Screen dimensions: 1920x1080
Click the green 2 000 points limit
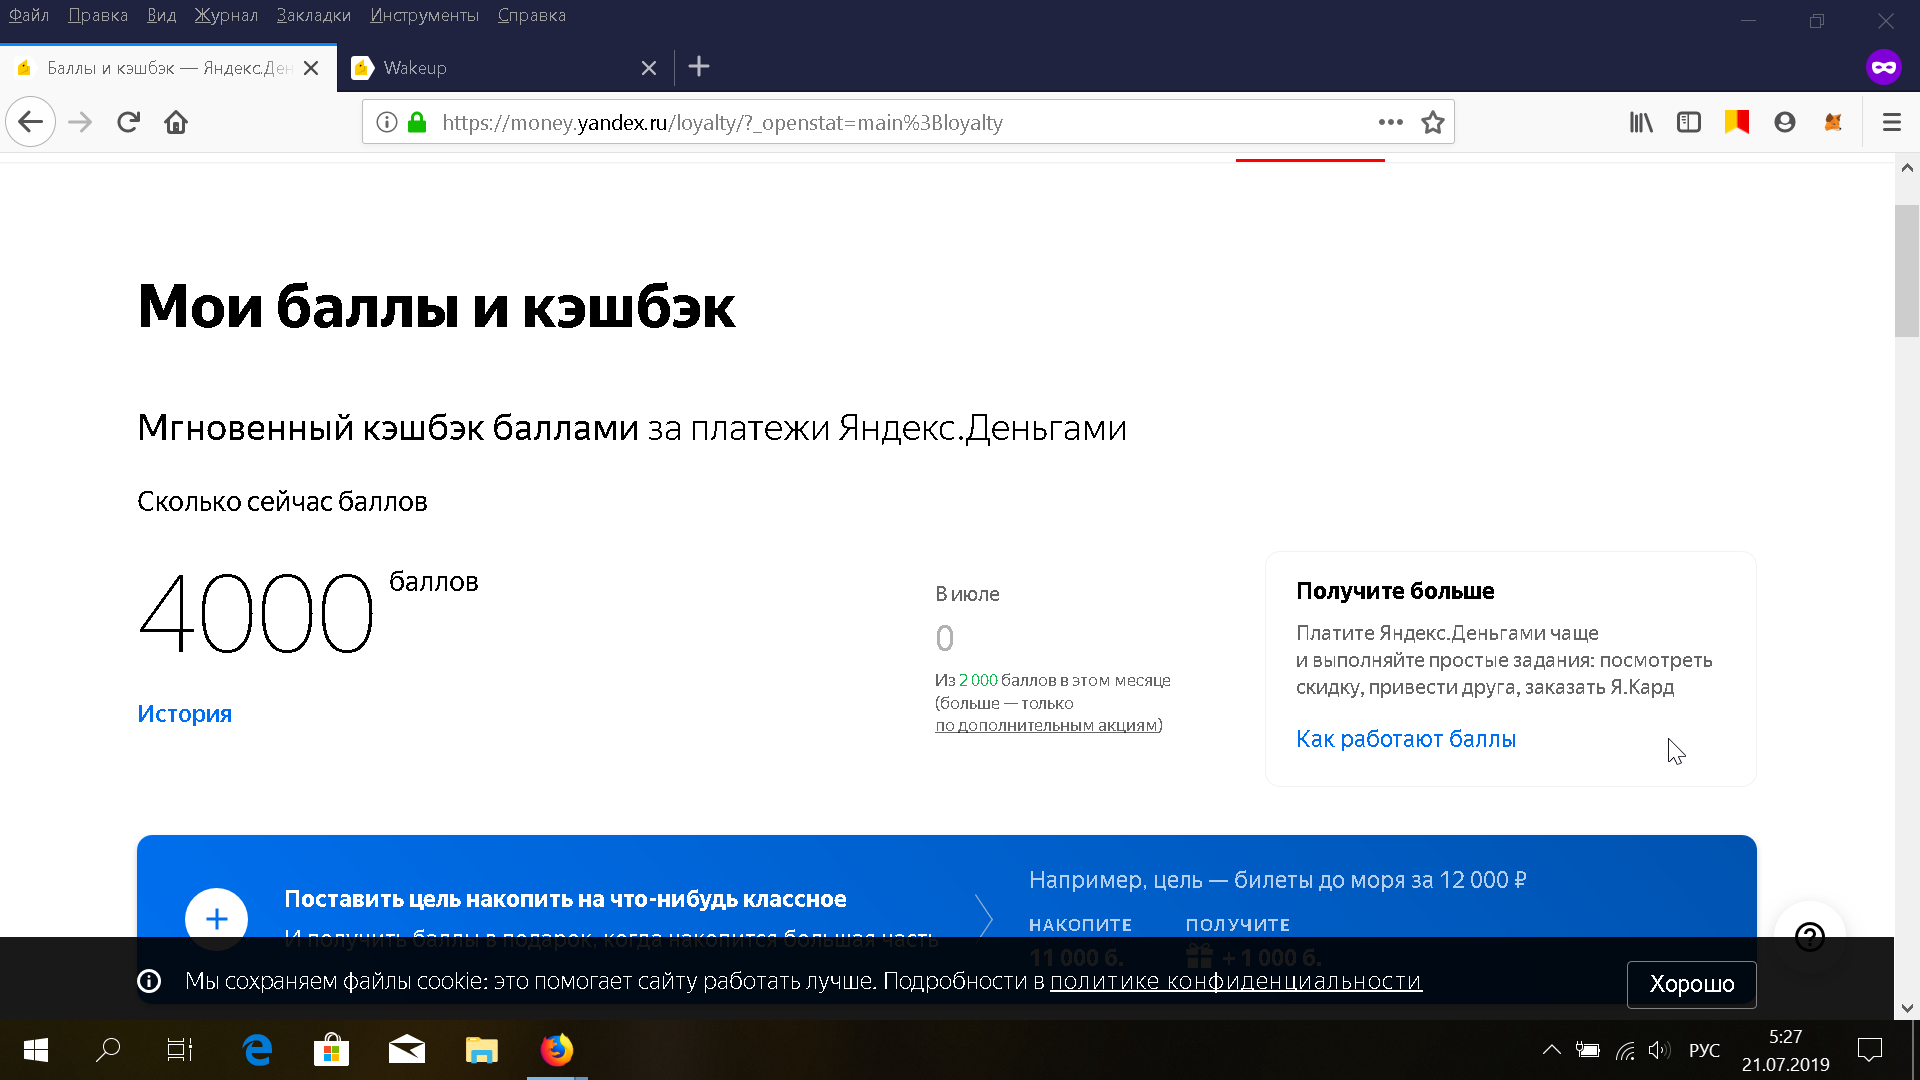(978, 680)
